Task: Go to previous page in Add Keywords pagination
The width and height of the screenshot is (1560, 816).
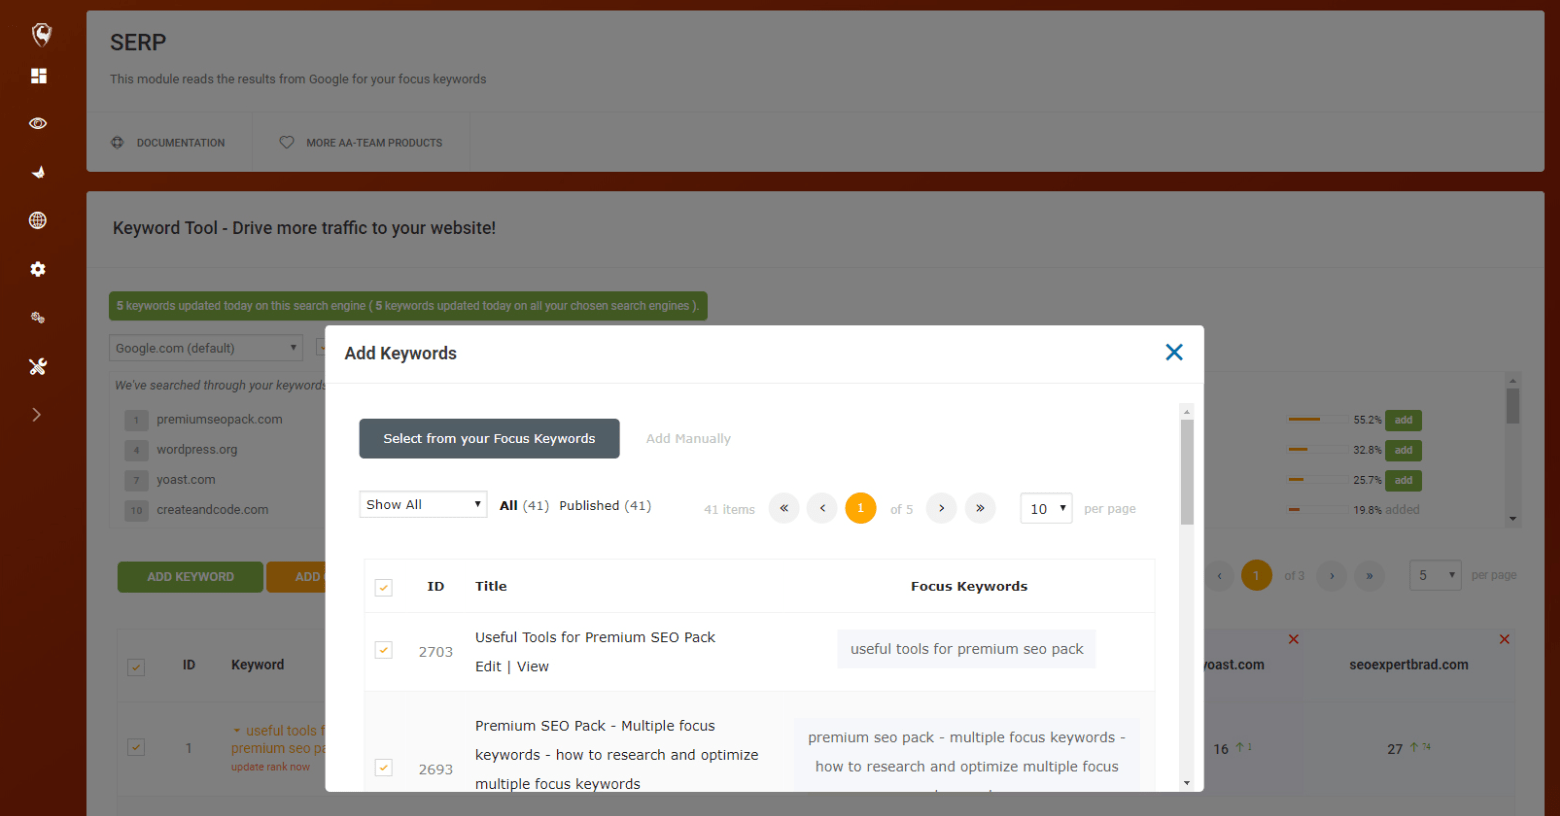Action: click(x=822, y=508)
